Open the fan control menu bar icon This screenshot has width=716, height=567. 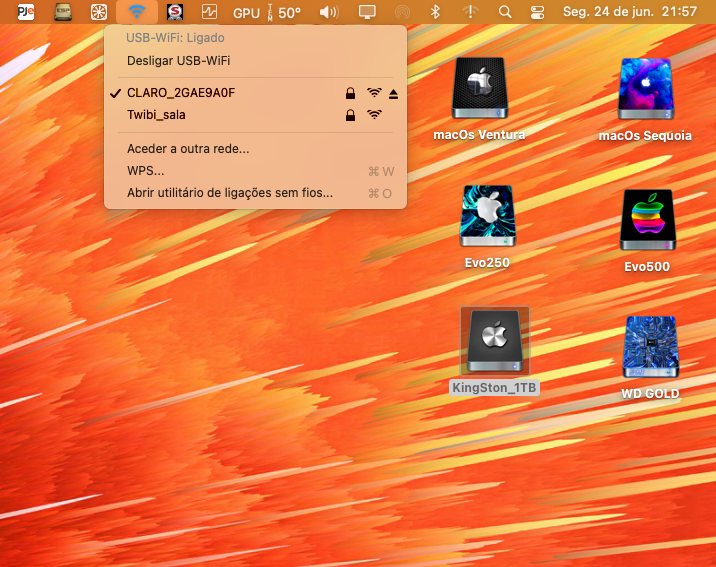99,12
